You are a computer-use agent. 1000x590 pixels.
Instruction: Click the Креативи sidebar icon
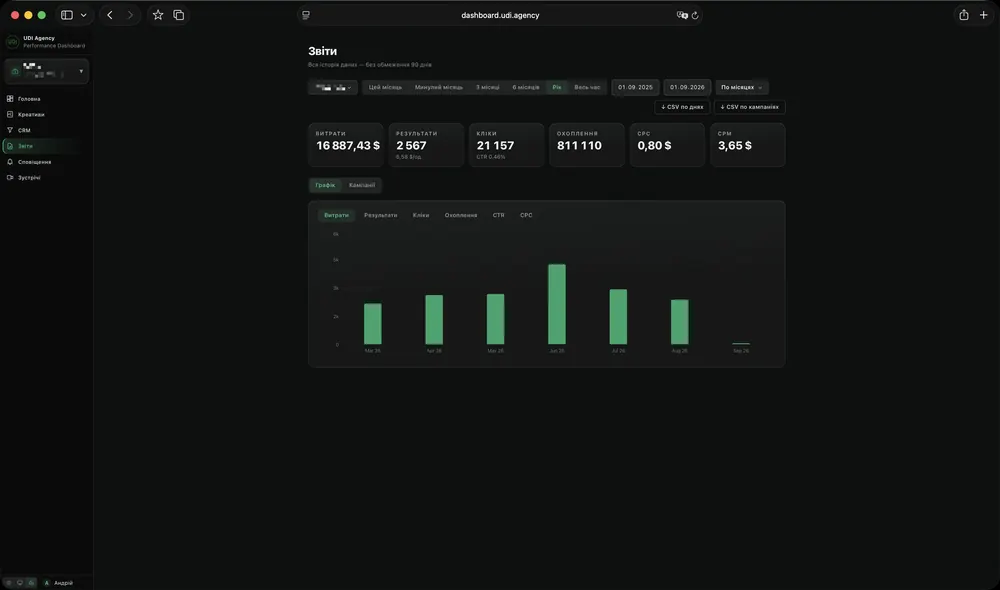click(10, 115)
